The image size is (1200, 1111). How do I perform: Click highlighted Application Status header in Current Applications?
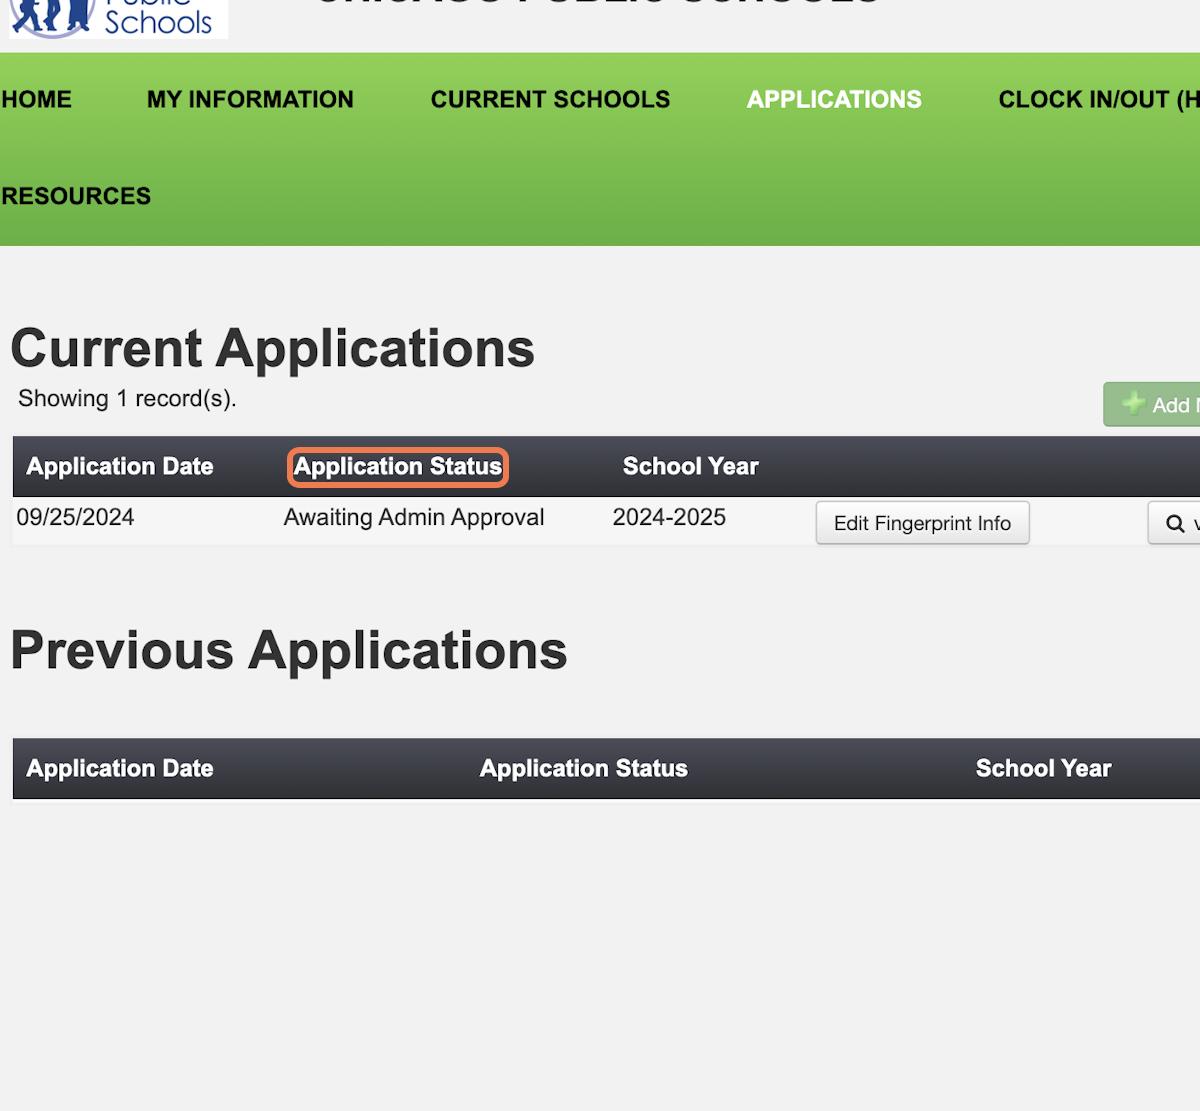(x=398, y=467)
